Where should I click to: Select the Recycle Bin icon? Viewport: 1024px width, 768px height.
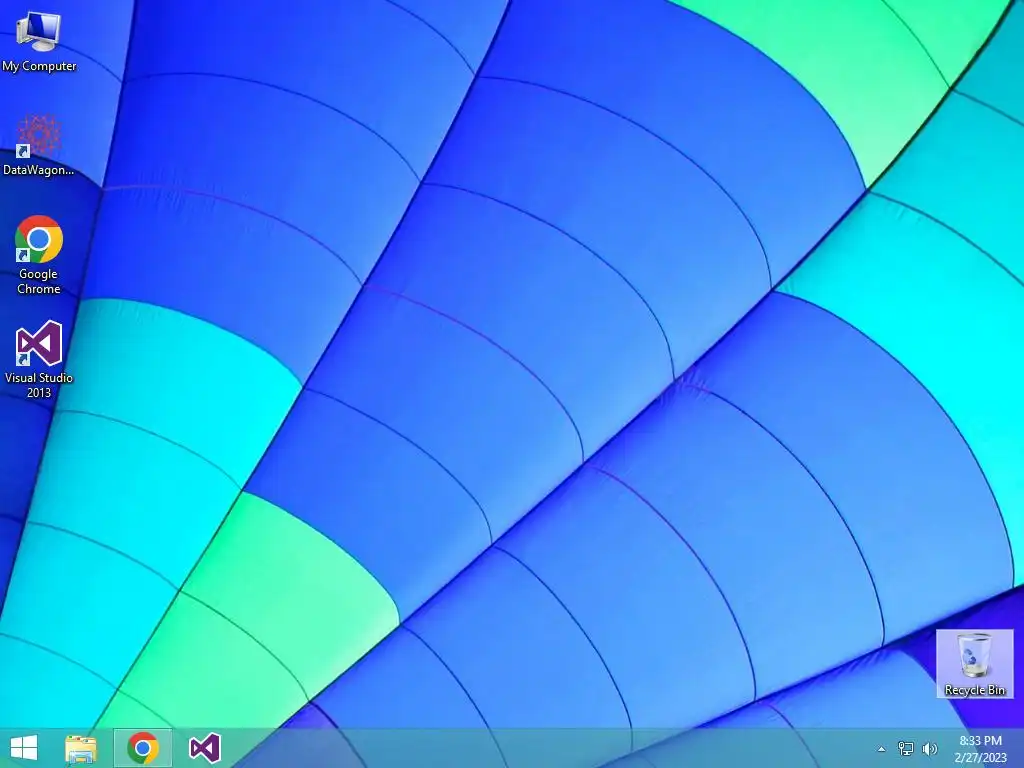[x=974, y=664]
